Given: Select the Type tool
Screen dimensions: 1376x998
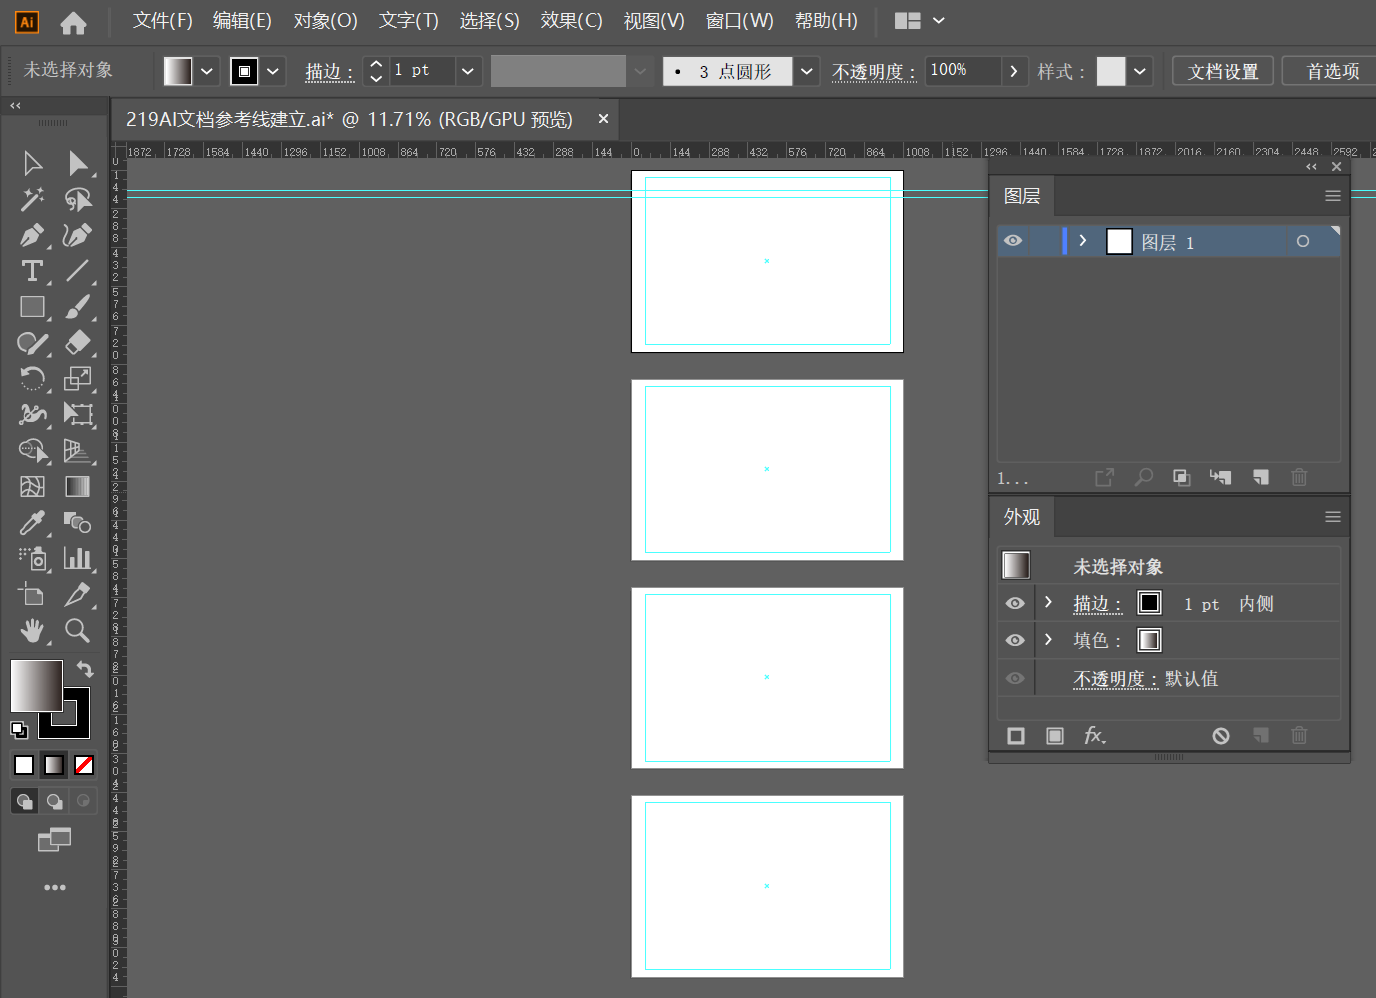Looking at the screenshot, I should (32, 271).
